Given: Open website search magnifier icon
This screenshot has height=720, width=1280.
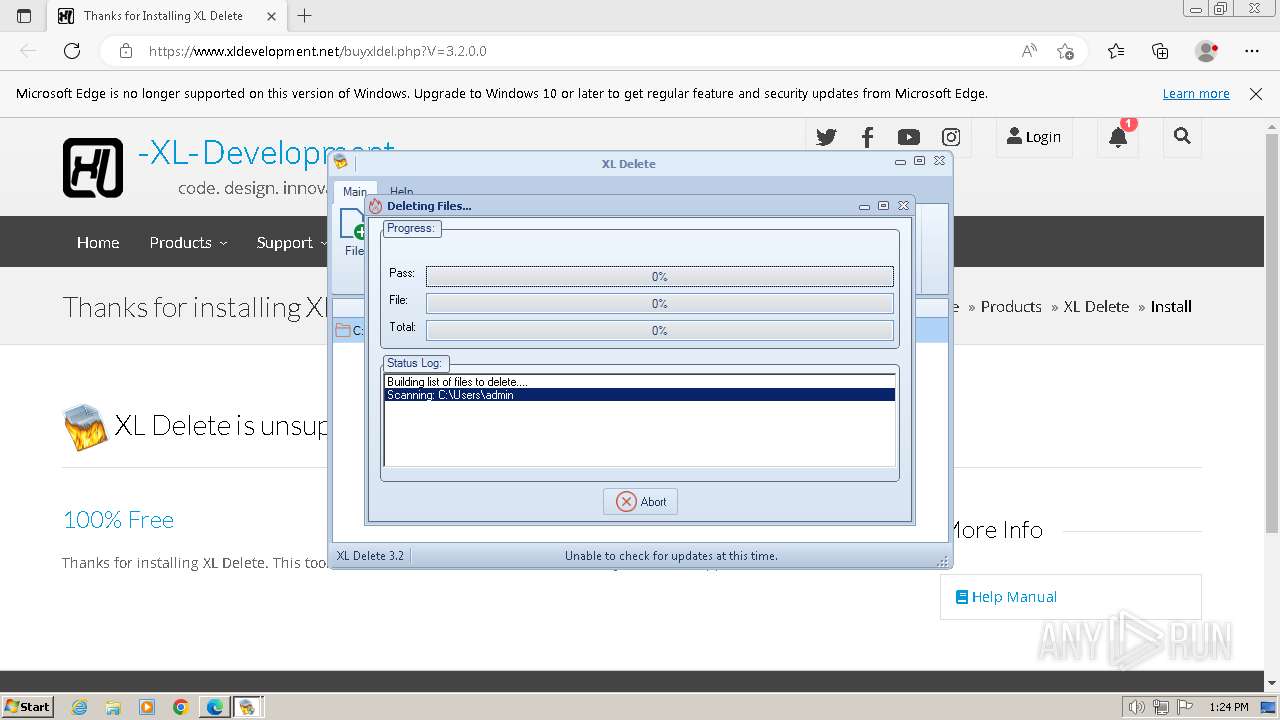Looking at the screenshot, I should [1182, 136].
